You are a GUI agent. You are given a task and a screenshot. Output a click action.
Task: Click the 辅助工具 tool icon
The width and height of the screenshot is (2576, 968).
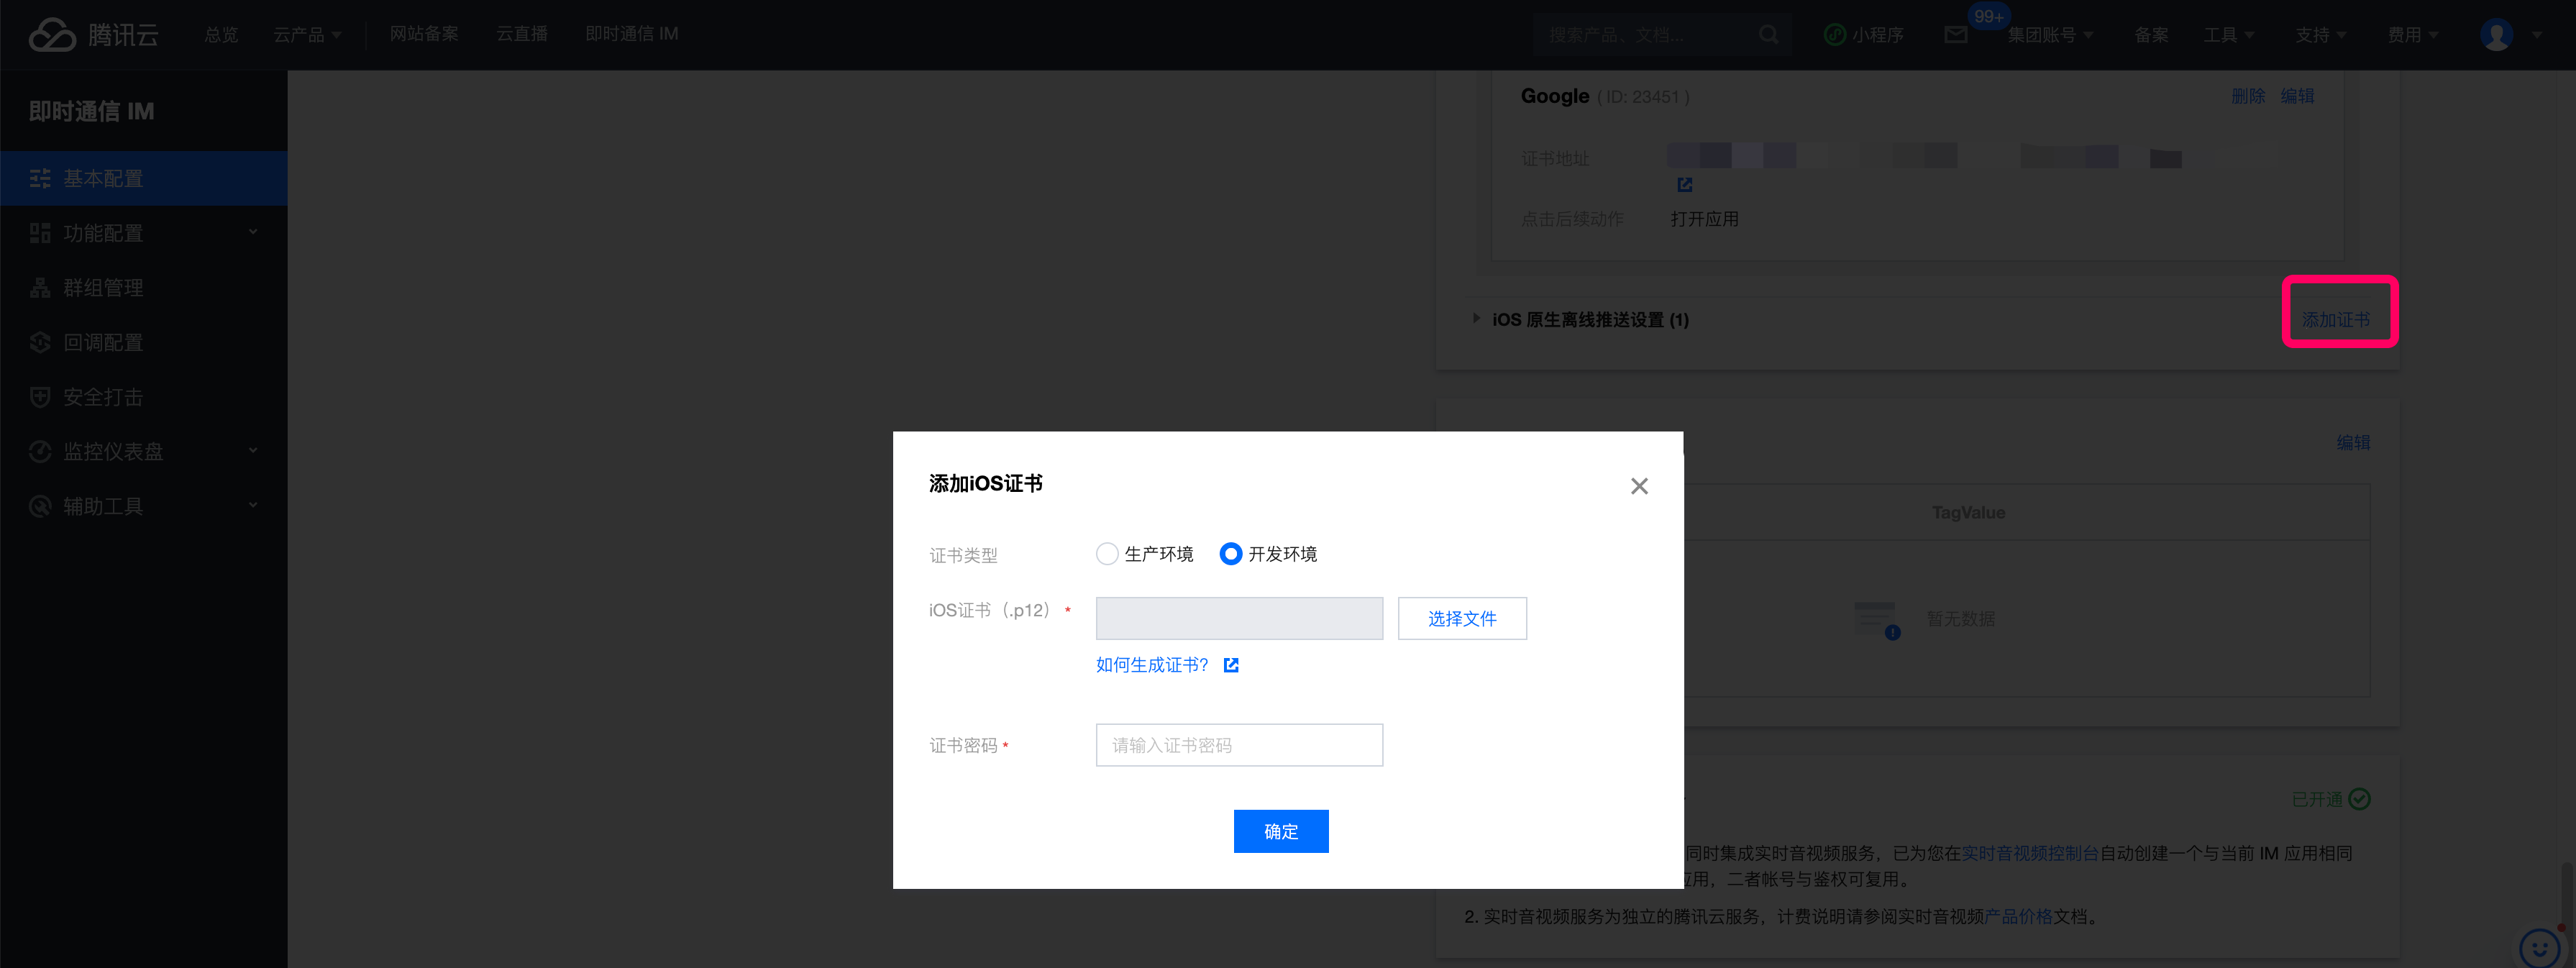click(40, 507)
